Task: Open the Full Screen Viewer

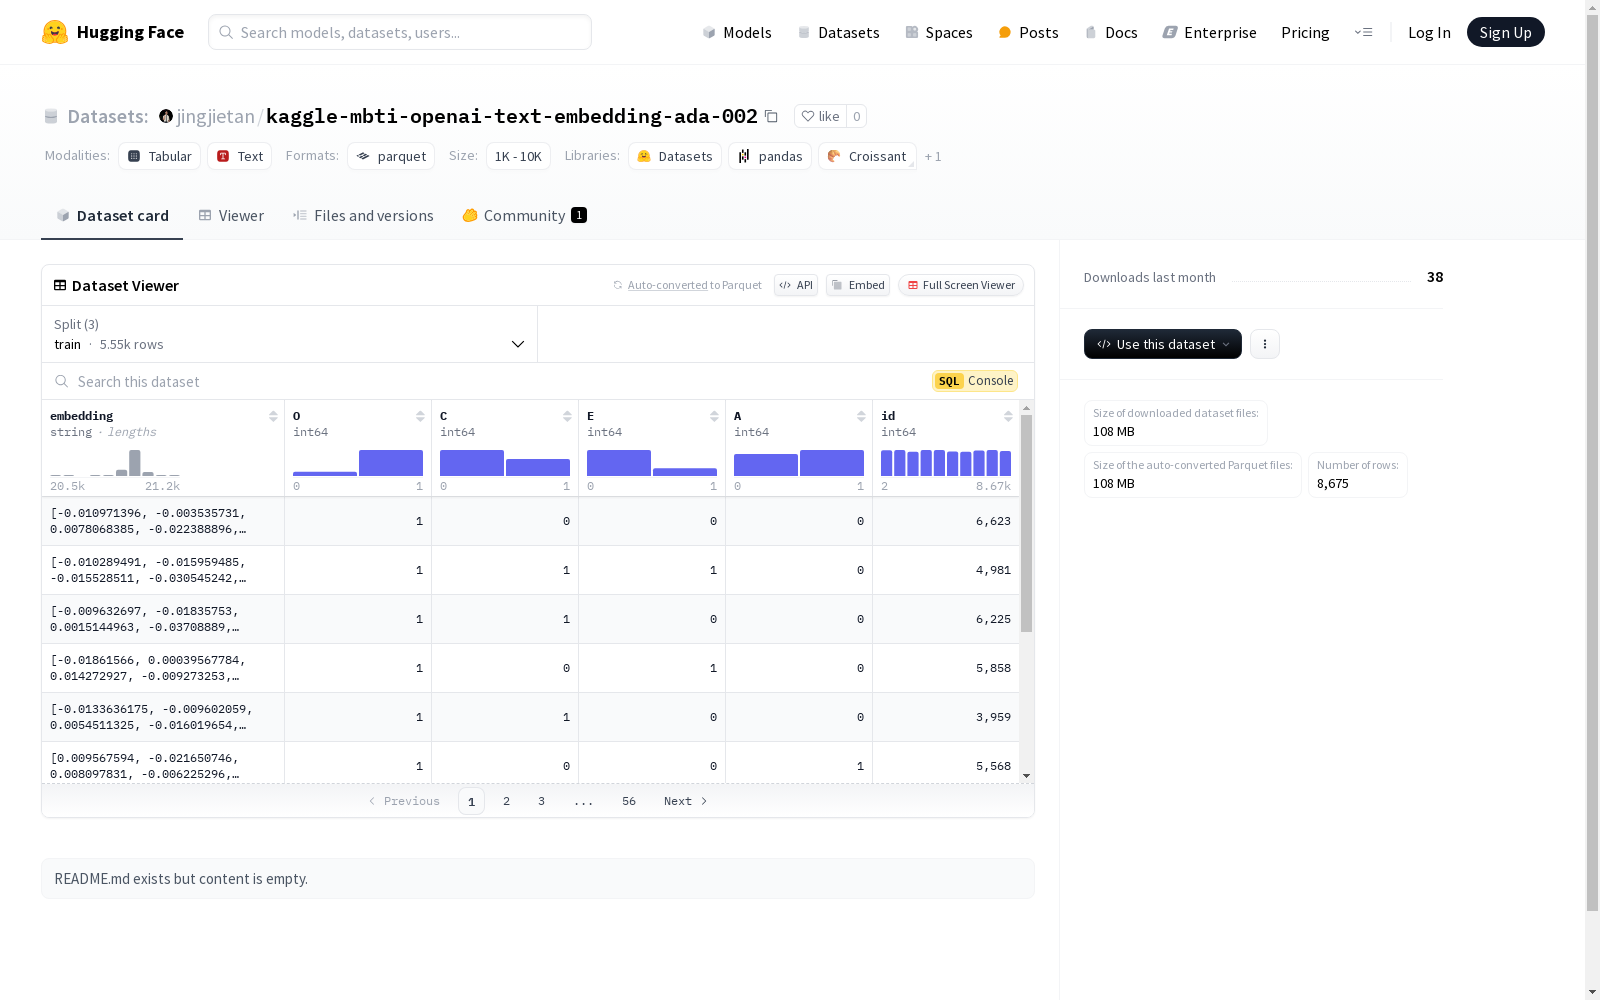Action: pyautogui.click(x=960, y=285)
